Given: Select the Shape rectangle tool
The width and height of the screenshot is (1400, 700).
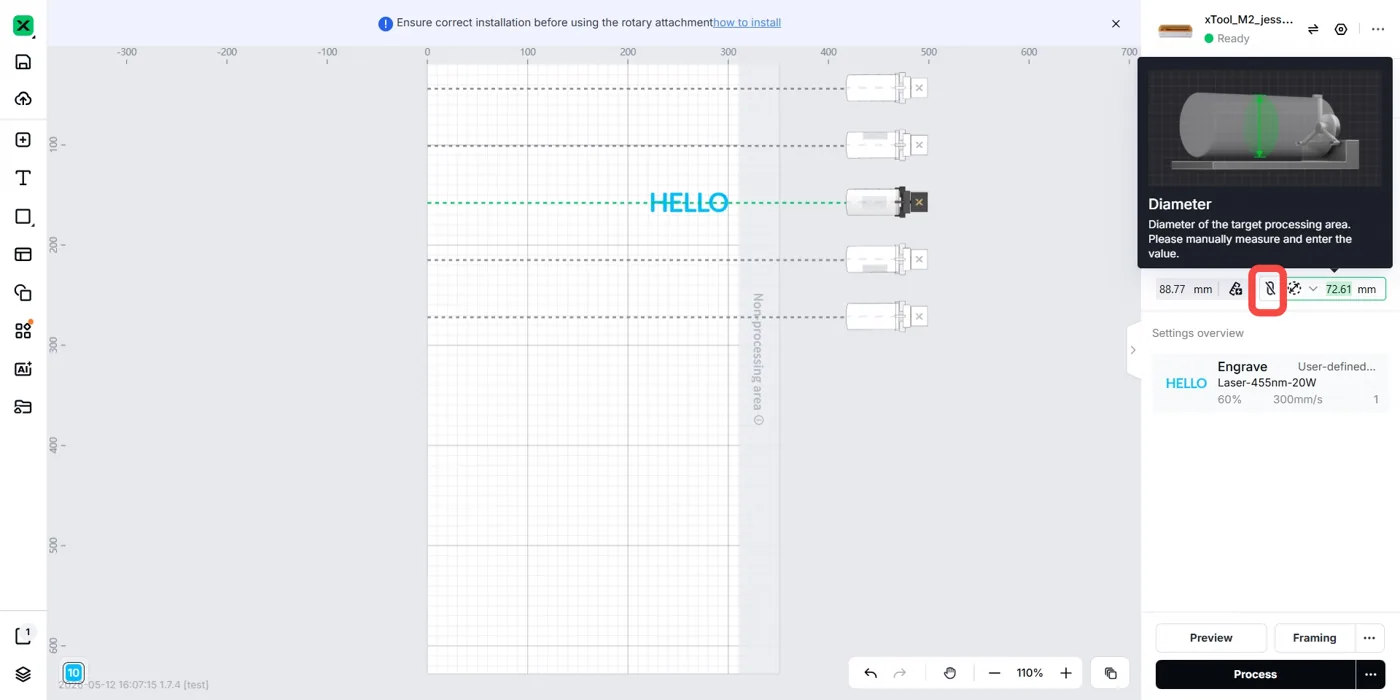Looking at the screenshot, I should [23, 217].
